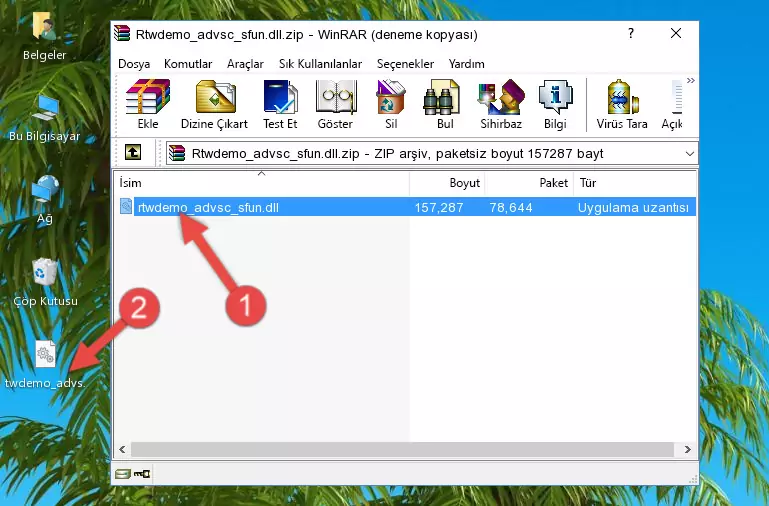Image resolution: width=769 pixels, height=506 pixels.
Task: Sort by İsim column header
Action: coord(262,183)
